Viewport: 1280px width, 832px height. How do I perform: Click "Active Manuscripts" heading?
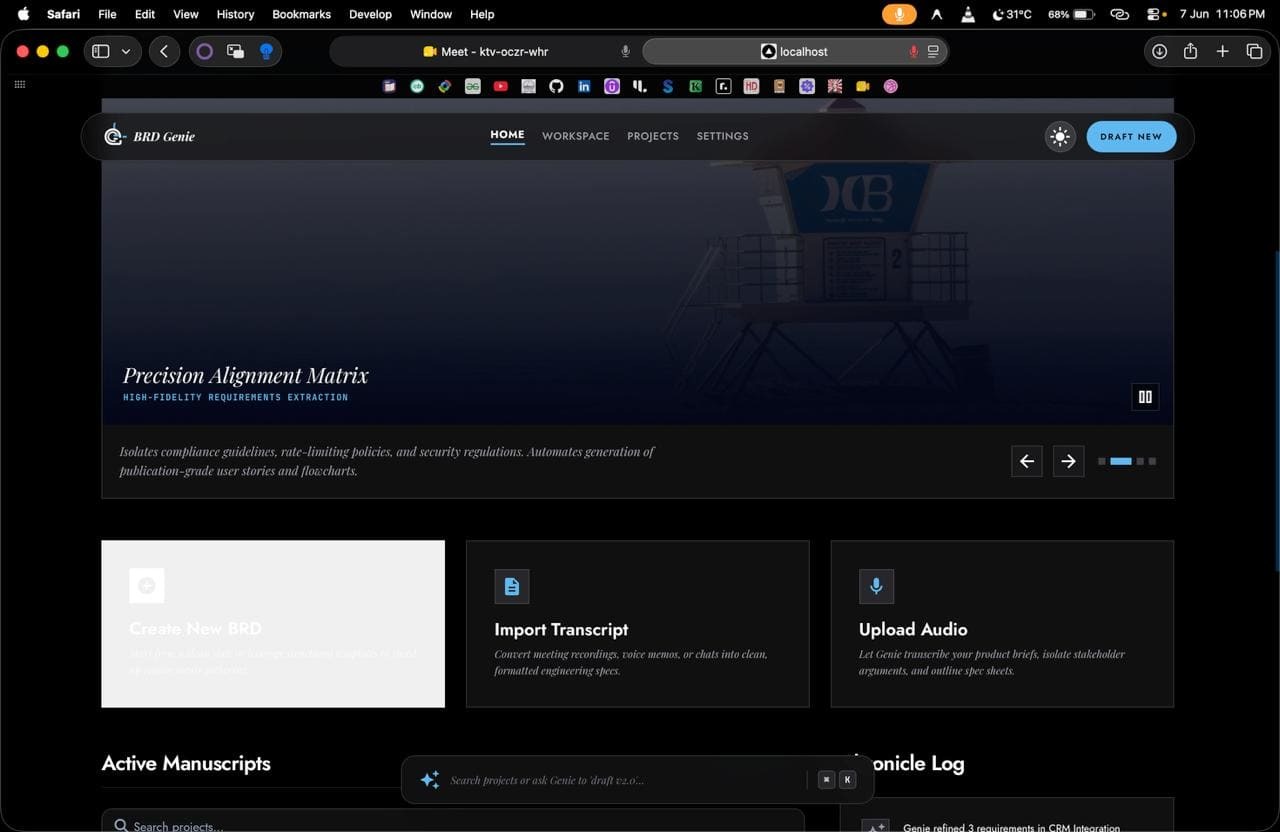[x=186, y=763]
